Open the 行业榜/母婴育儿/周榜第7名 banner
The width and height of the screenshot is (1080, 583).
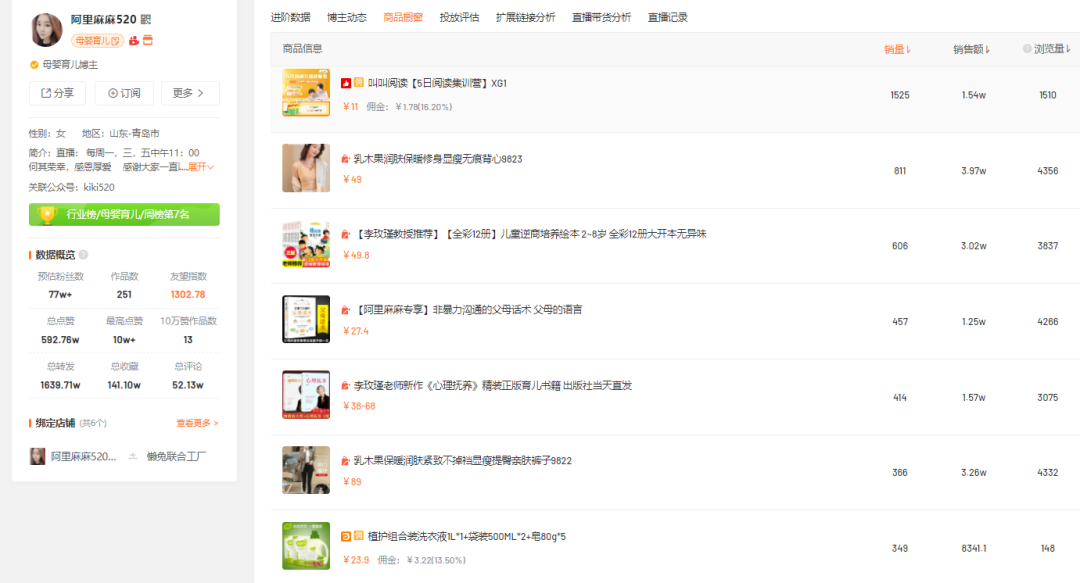[x=124, y=214]
